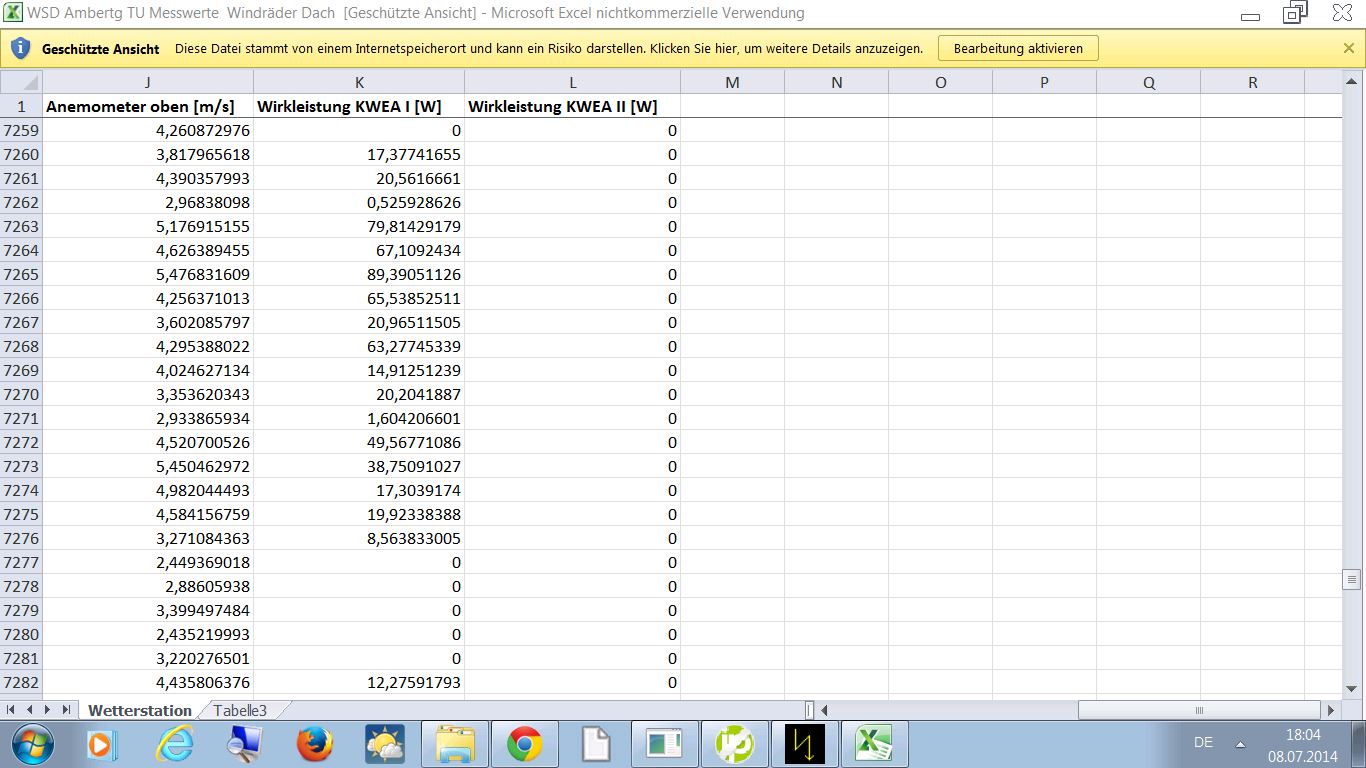Click the Excel icon in the title bar

click(x=14, y=13)
